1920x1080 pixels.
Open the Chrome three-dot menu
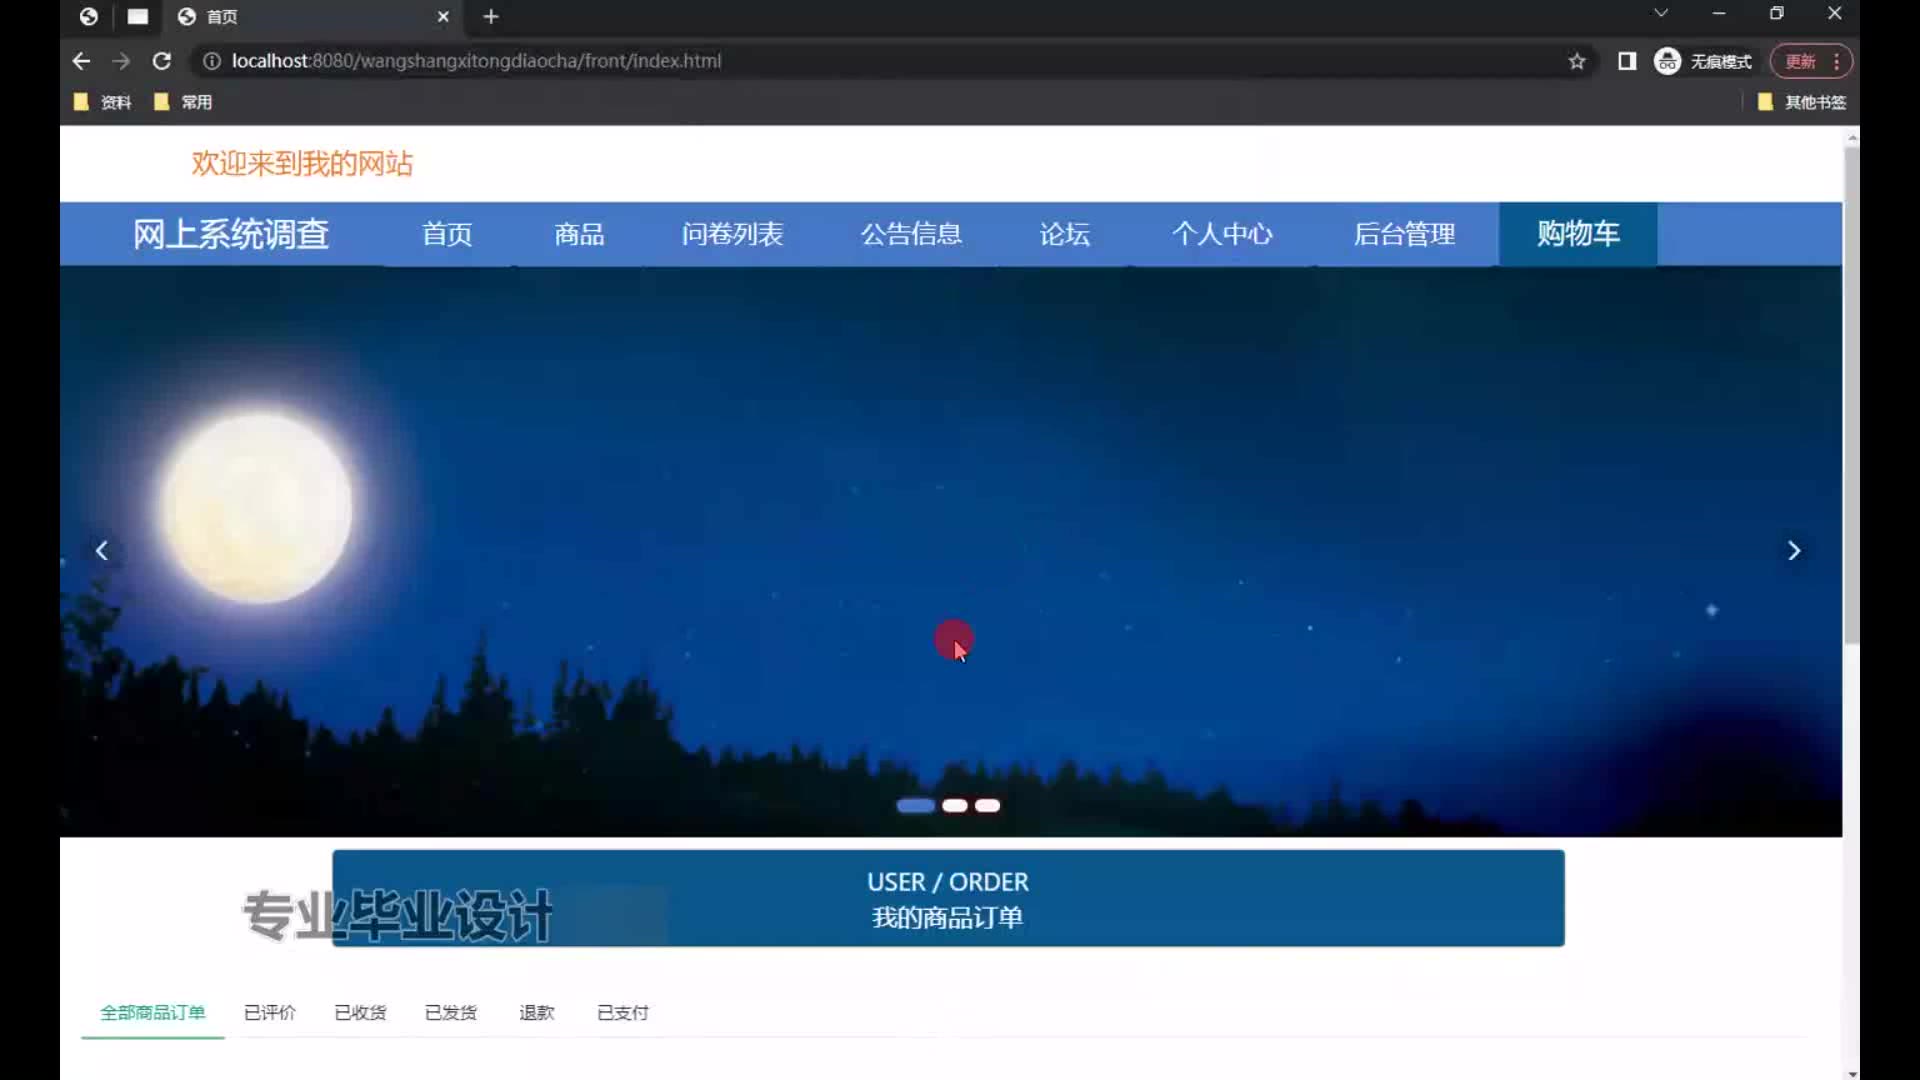click(1837, 61)
